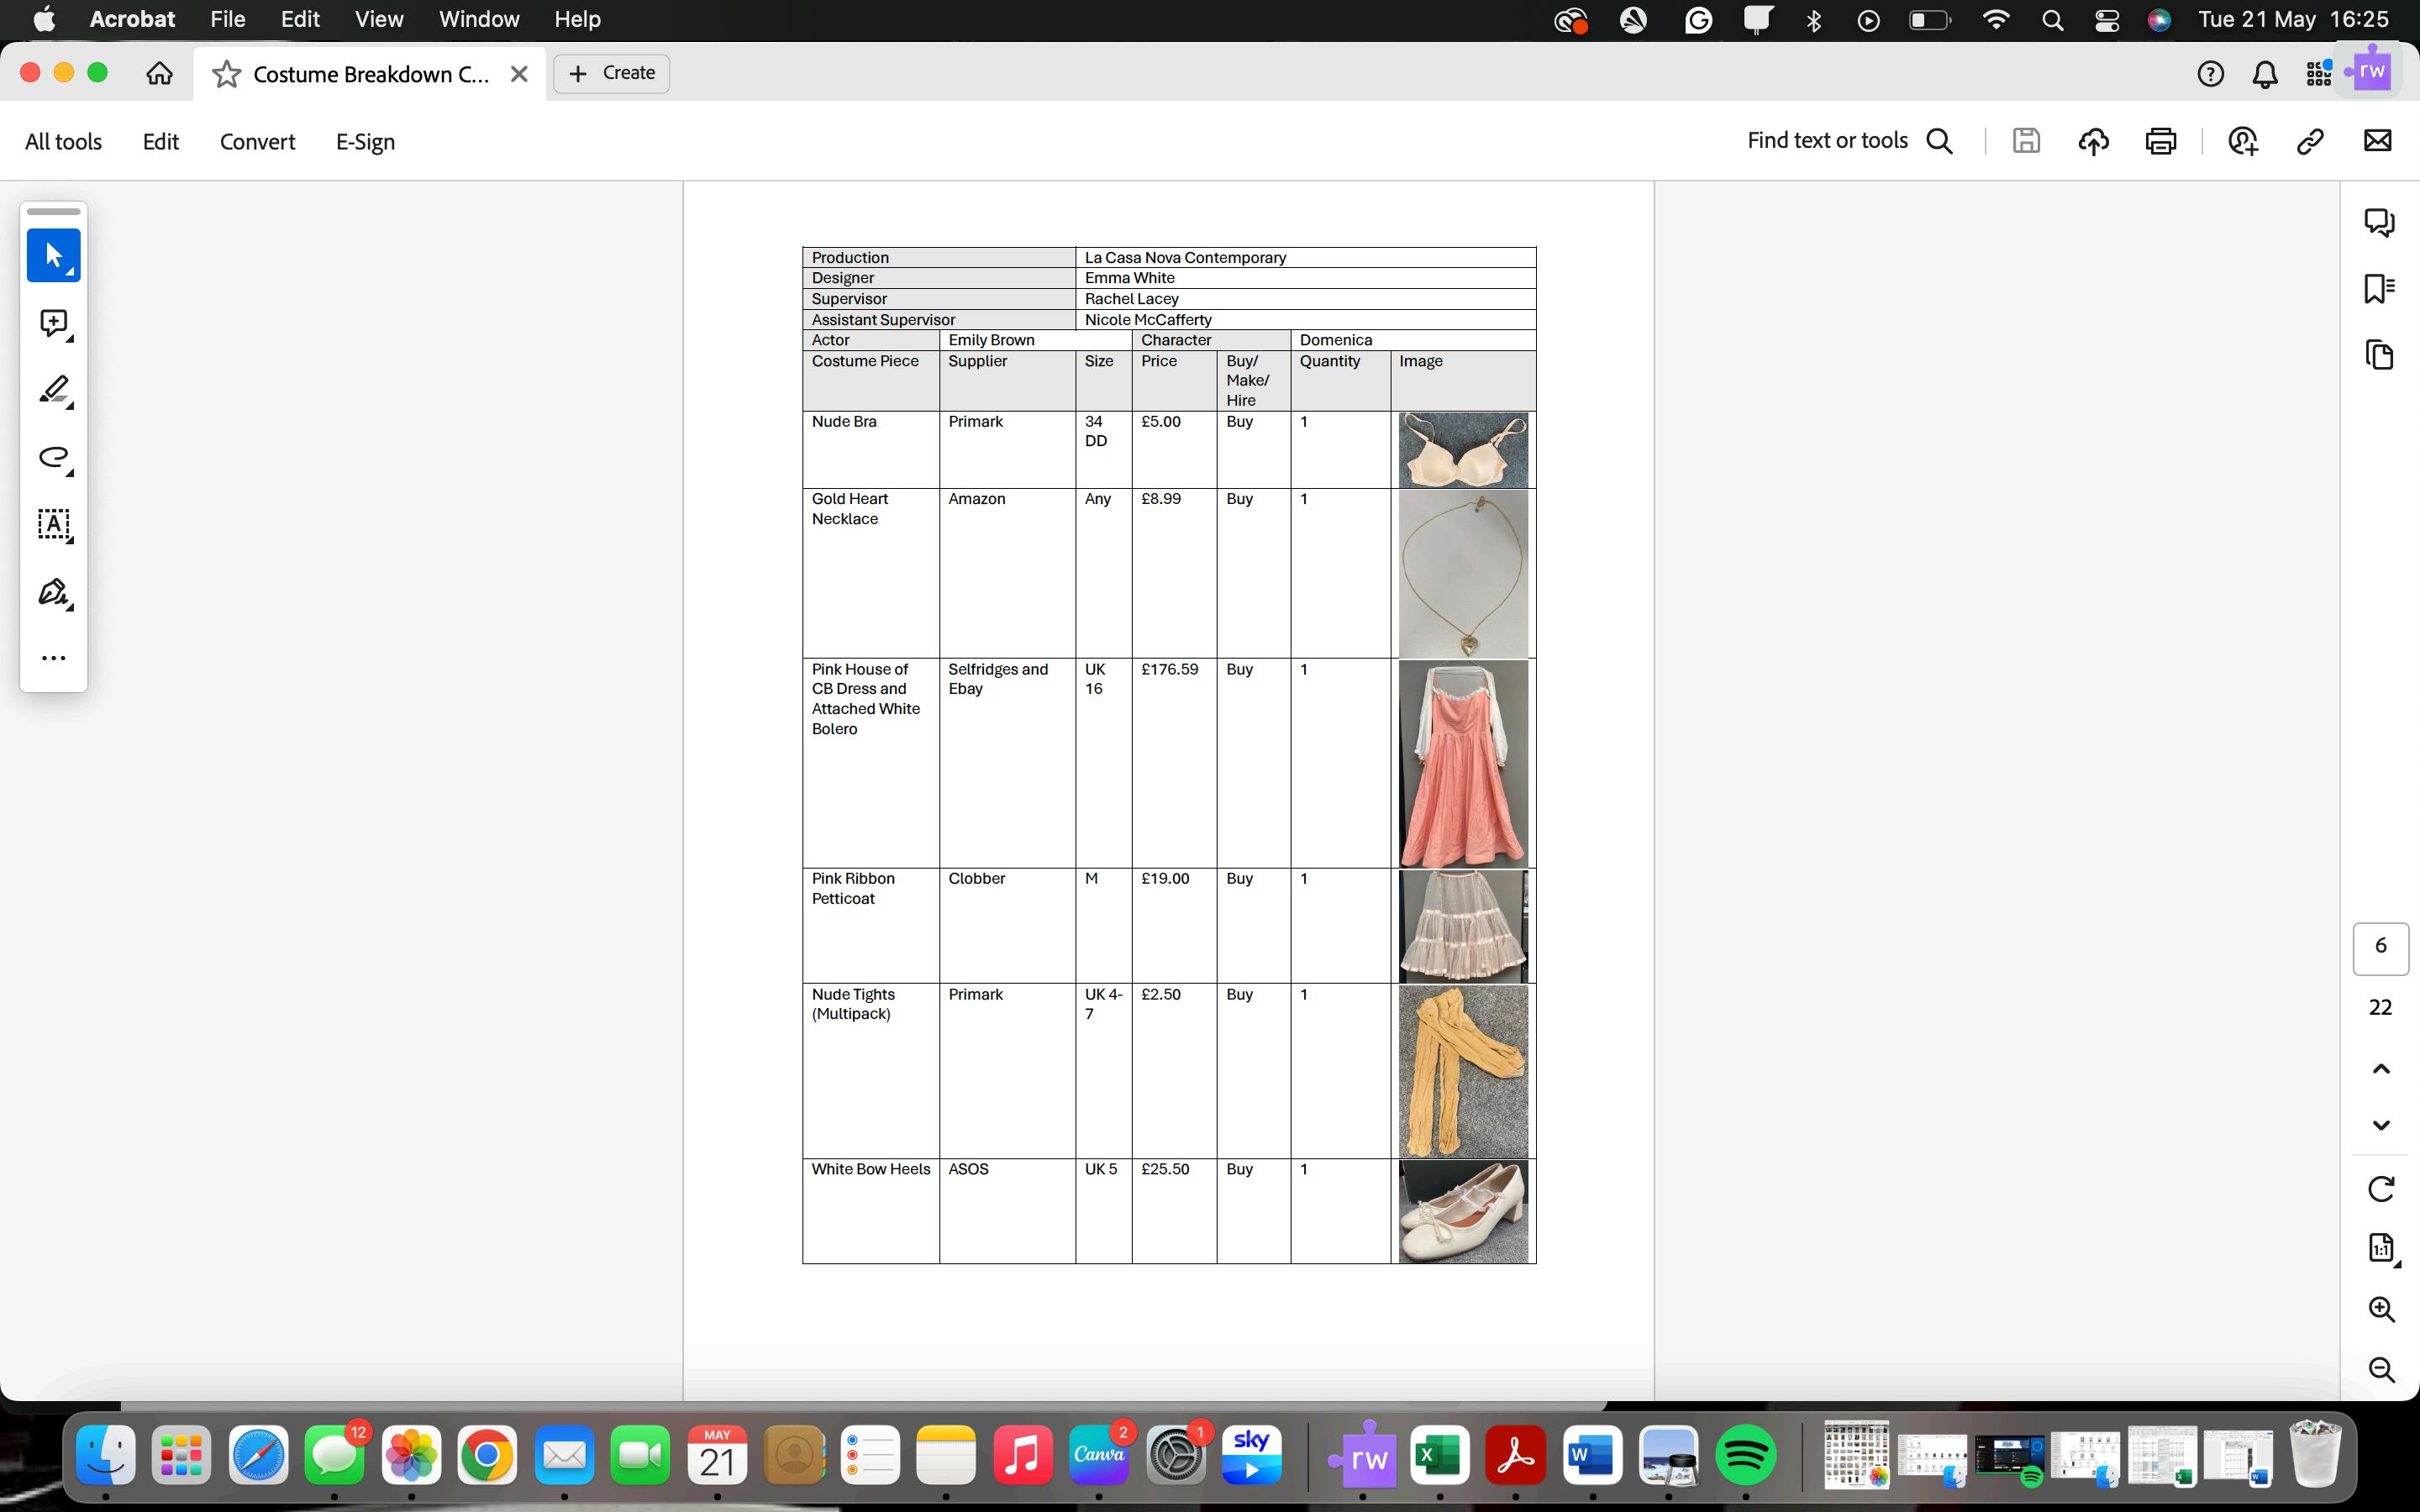Click the zoom in magnifier
This screenshot has height=1512, width=2420.
coord(2381,1309)
